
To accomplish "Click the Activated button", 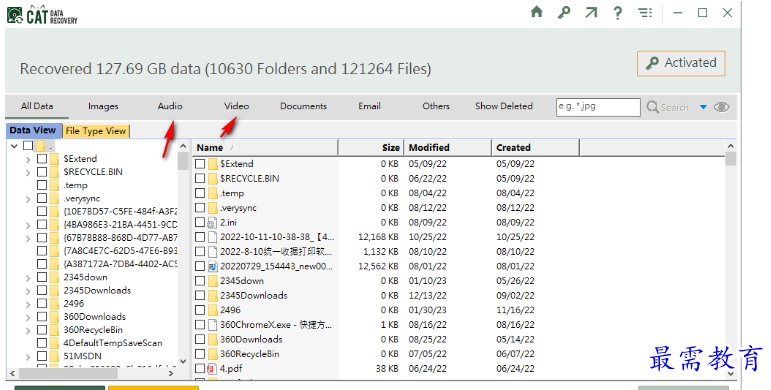I will [681, 63].
